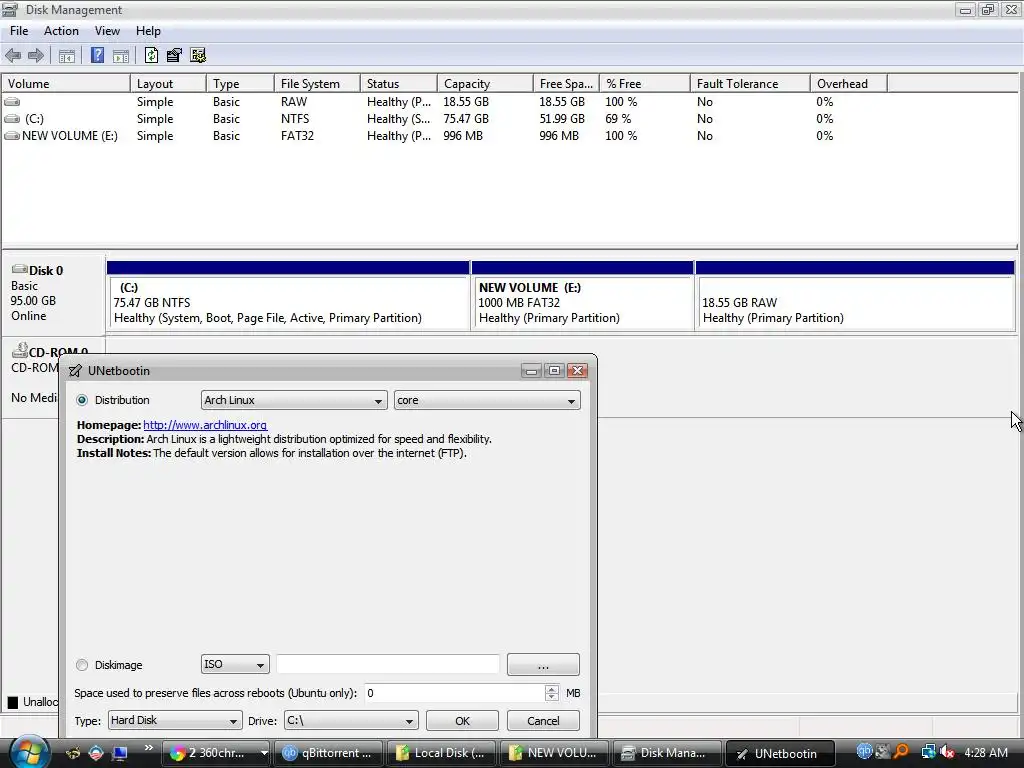Click the Refresh icon with green arrows
Screen dimensions: 1024x768
[x=152, y=56]
